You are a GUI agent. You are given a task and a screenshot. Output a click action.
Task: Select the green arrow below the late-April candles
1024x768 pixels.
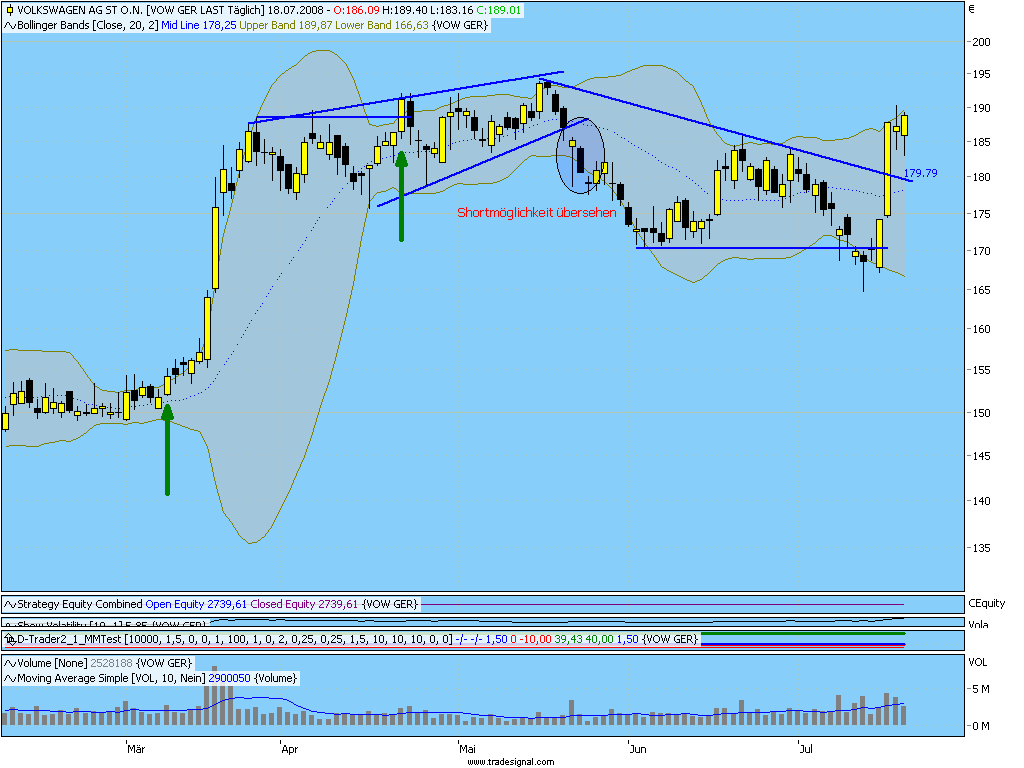click(x=402, y=196)
